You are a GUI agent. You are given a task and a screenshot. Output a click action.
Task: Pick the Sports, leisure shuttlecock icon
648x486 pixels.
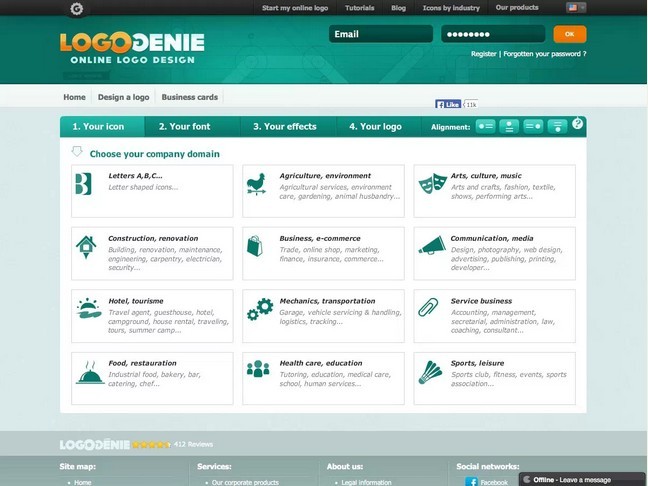(x=431, y=371)
